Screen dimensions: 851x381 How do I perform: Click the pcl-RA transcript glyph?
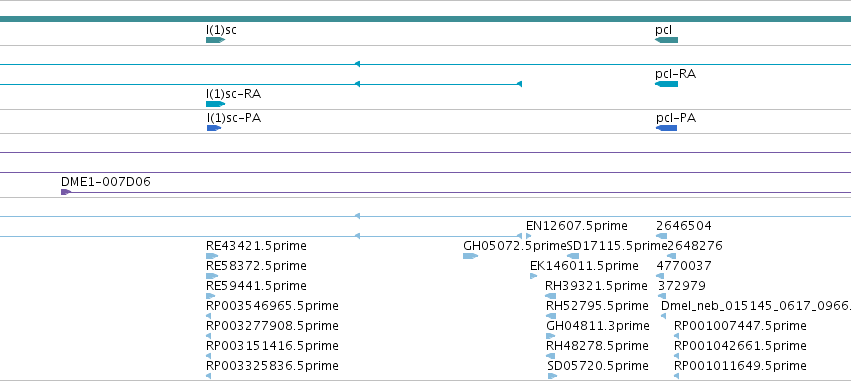coord(666,84)
